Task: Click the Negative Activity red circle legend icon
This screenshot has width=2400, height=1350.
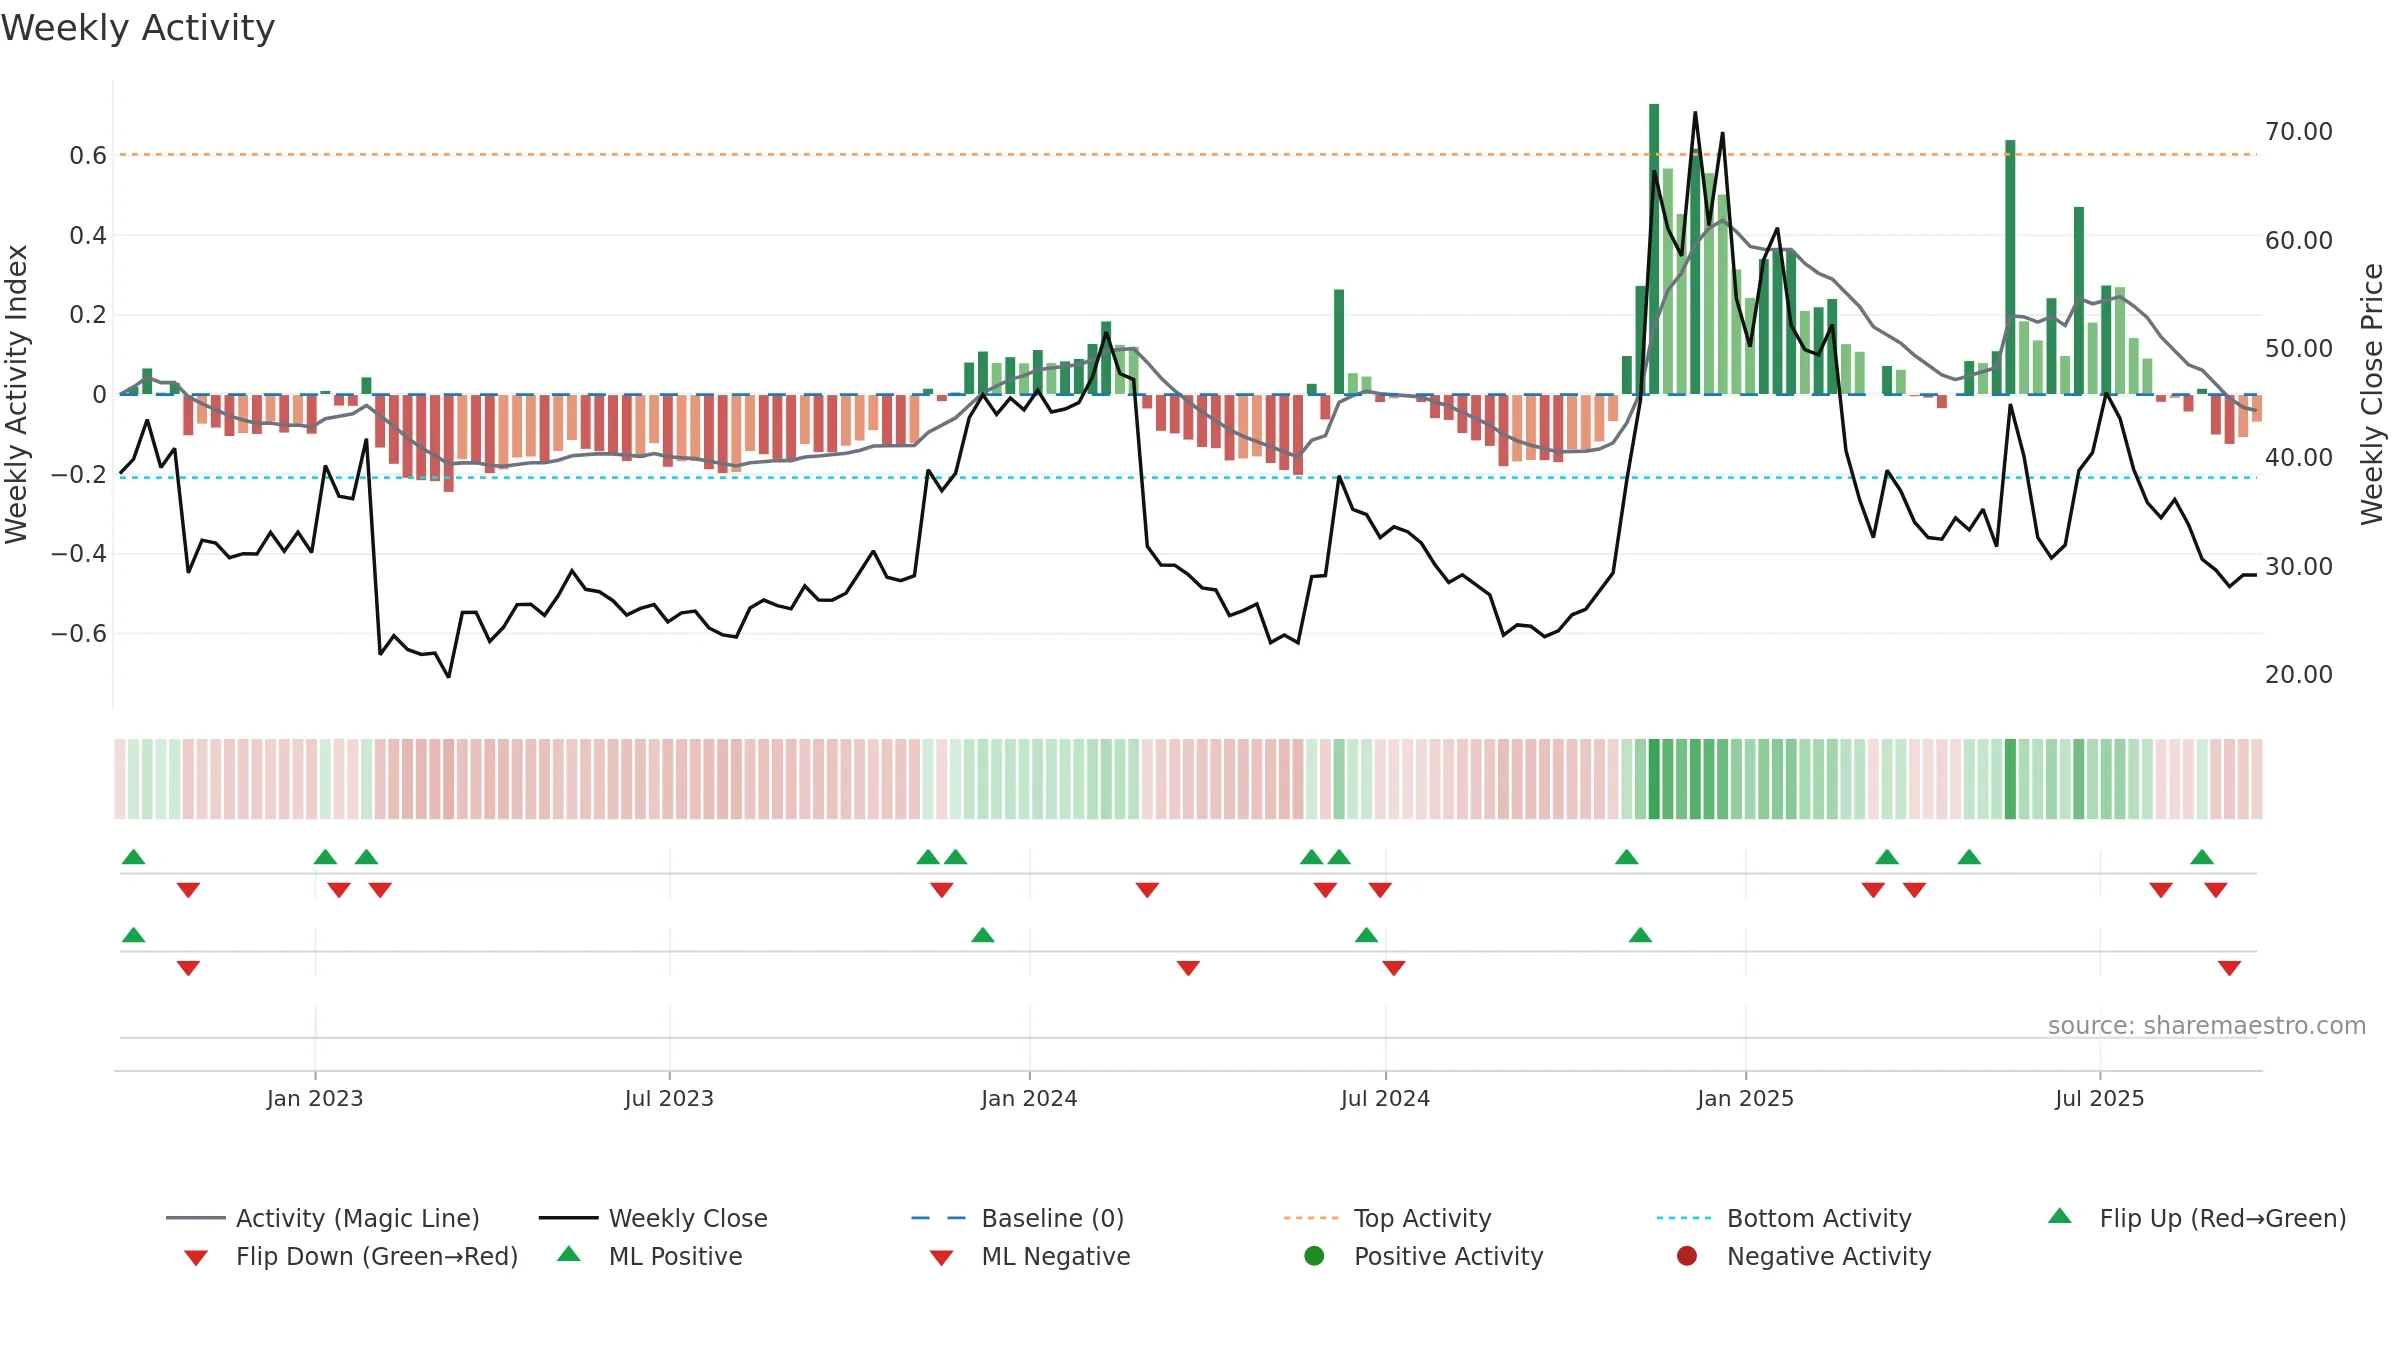Action: click(1687, 1256)
